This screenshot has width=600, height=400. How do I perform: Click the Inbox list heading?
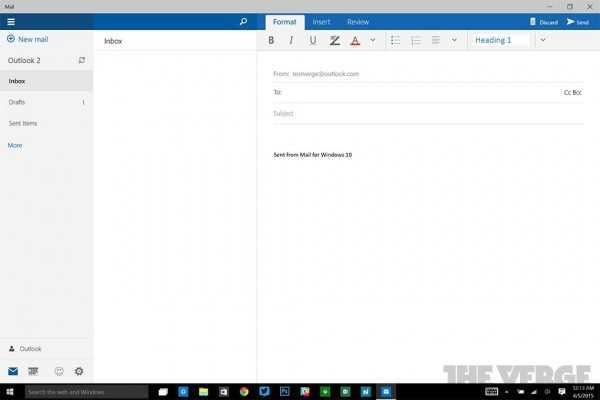[x=113, y=41]
